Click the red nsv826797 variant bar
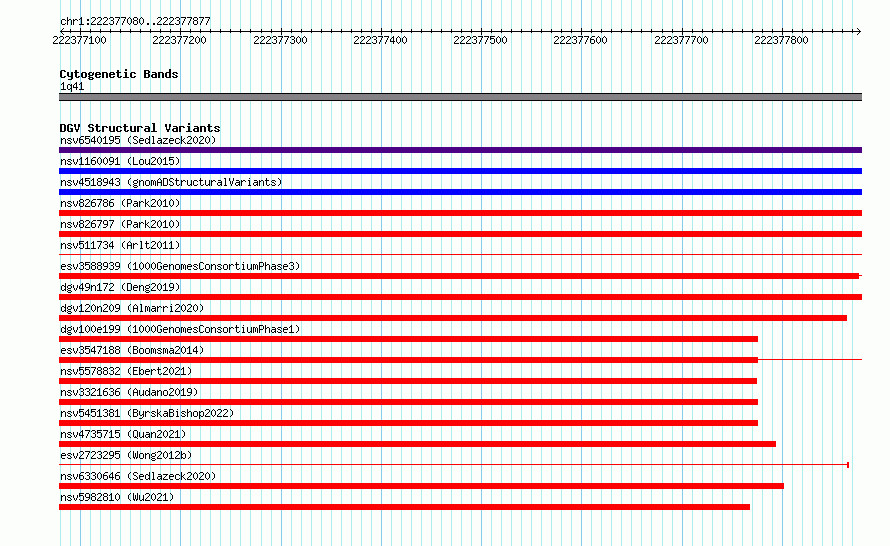This screenshot has height=546, width=890. pos(460,234)
